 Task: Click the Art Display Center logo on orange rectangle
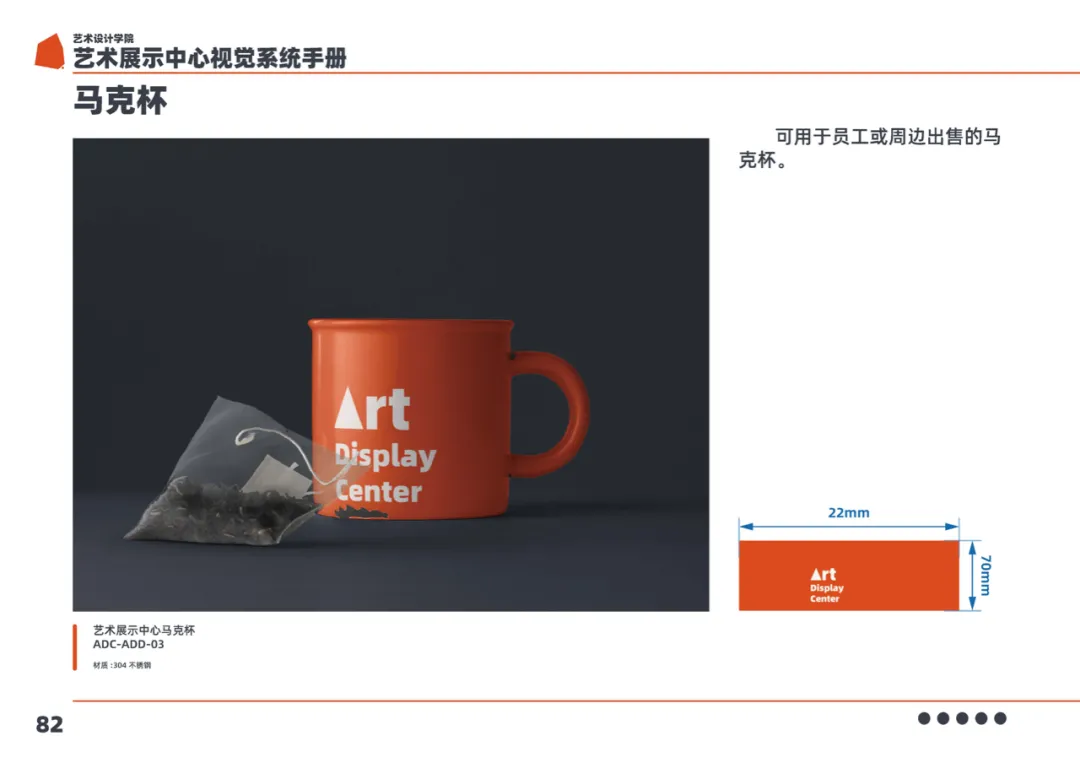coord(827,585)
